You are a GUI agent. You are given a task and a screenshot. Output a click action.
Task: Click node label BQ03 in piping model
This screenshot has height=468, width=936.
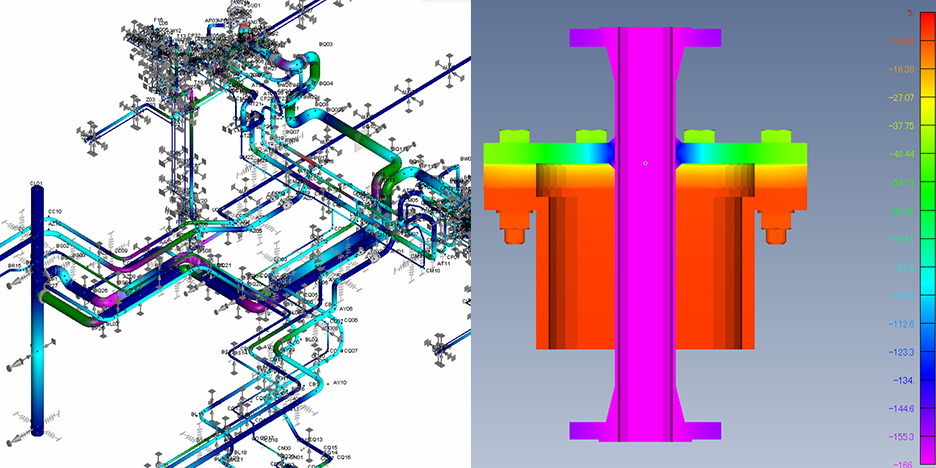coord(326,45)
